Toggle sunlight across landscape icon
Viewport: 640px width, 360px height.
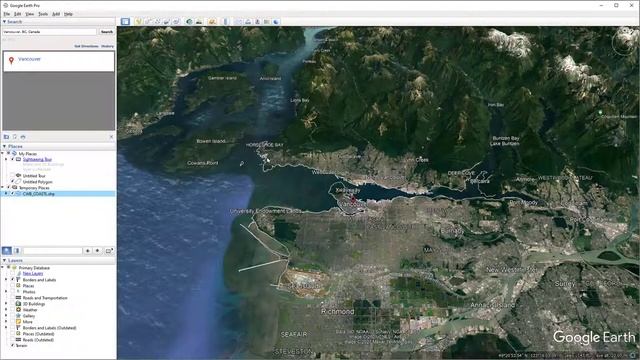[x=199, y=22]
